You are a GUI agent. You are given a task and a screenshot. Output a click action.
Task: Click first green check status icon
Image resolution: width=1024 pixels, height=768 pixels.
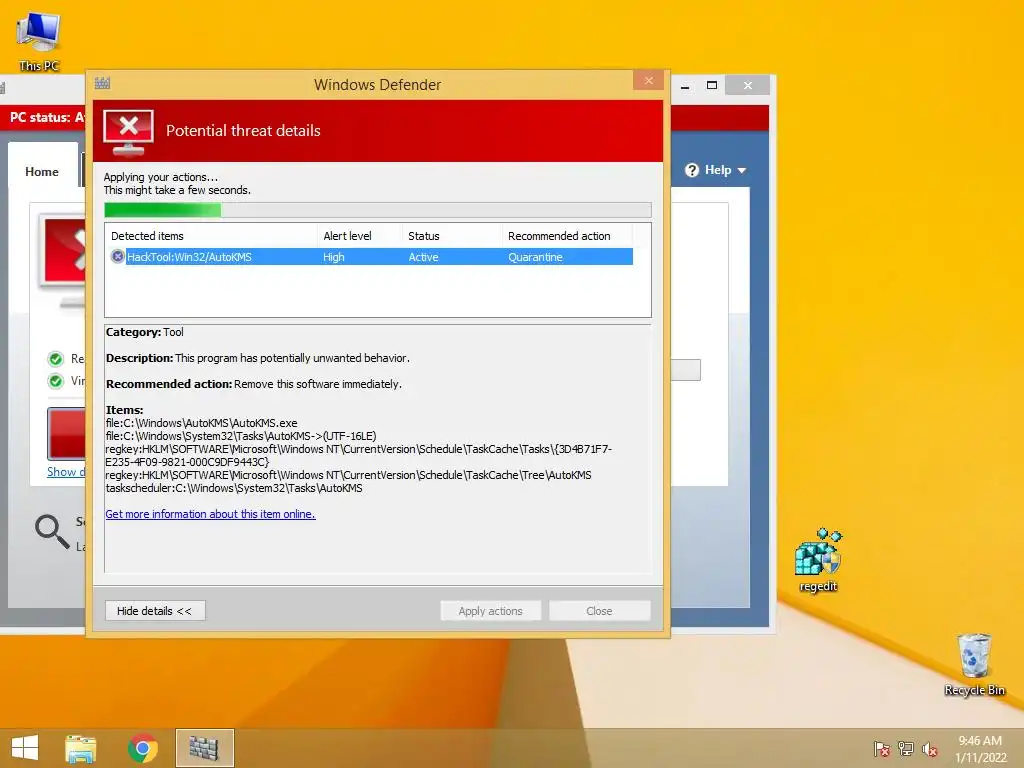pyautogui.click(x=56, y=359)
